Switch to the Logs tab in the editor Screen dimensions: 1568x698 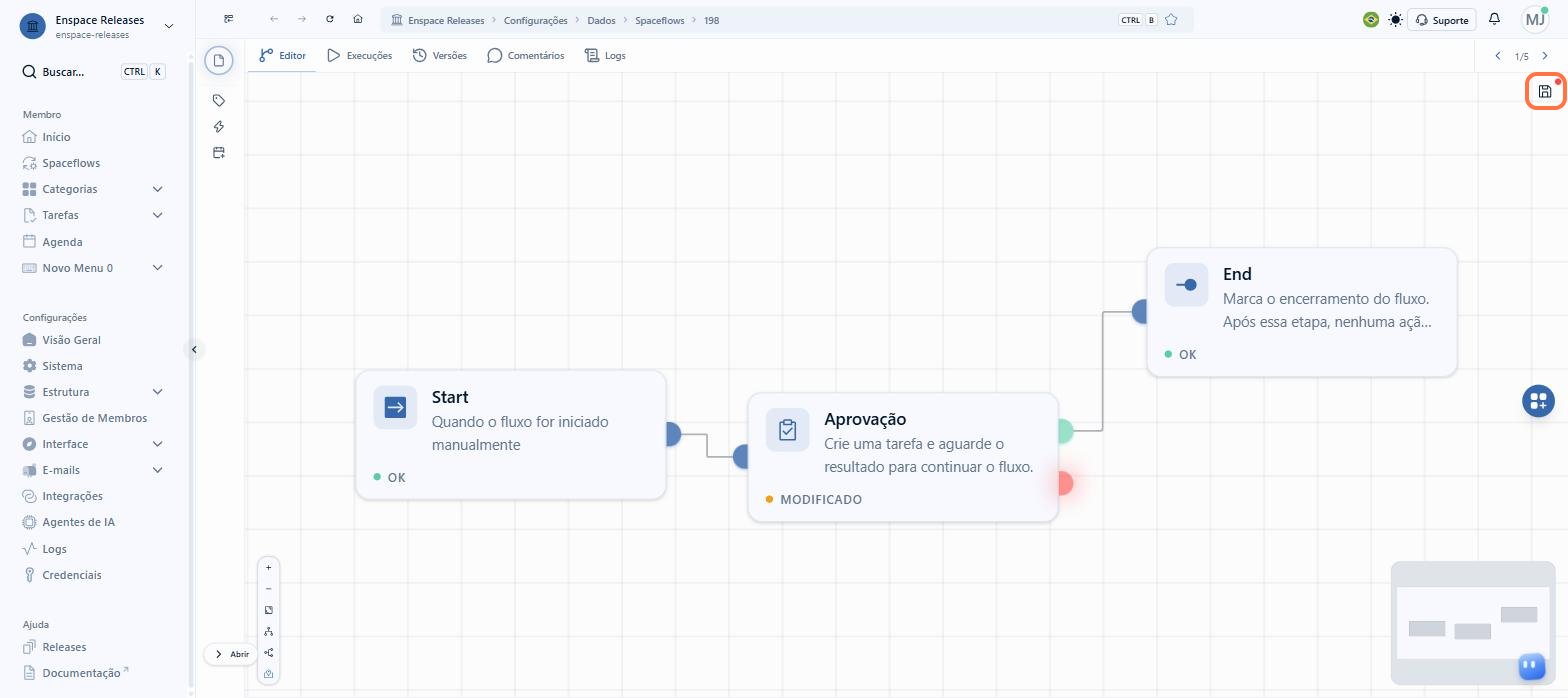tap(605, 56)
